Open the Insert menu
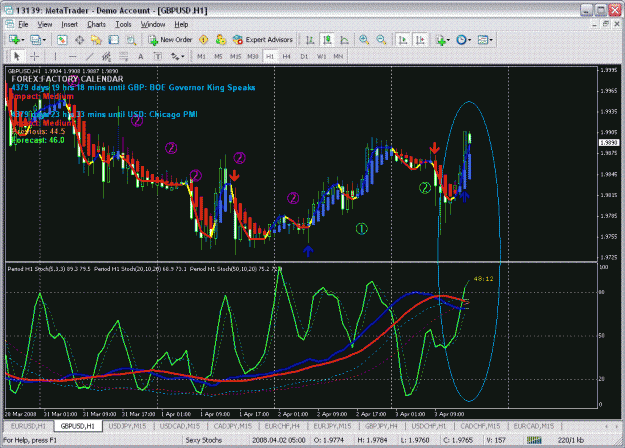 pyautogui.click(x=69, y=24)
